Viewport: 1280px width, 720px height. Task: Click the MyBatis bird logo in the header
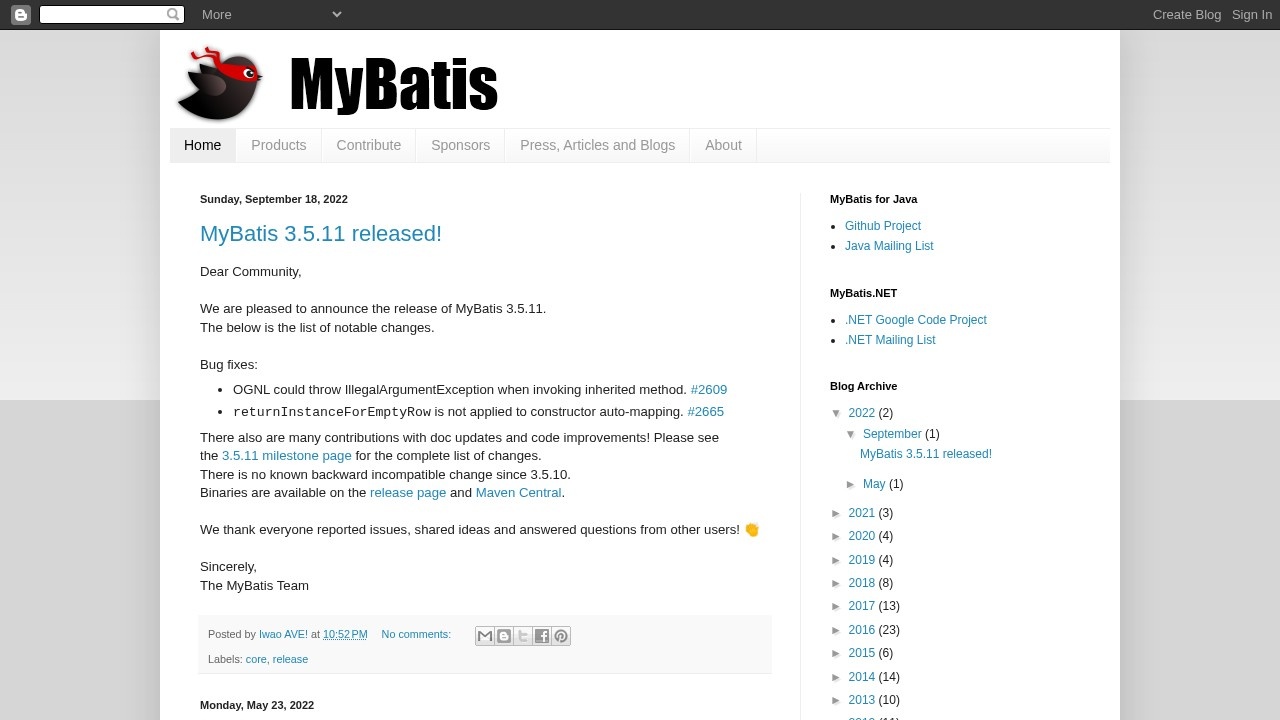click(218, 82)
